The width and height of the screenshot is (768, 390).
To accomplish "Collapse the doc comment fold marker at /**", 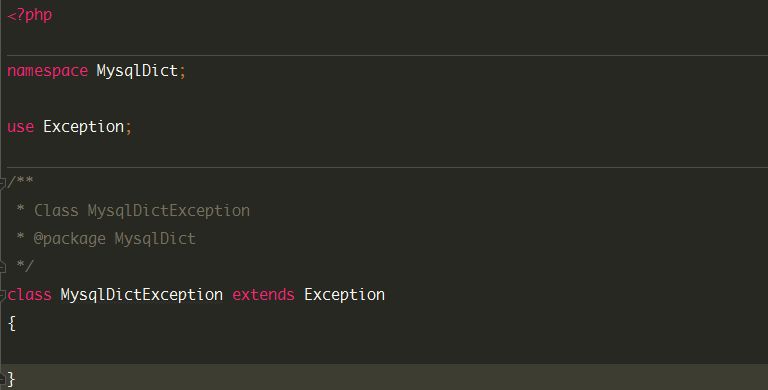I will click(2, 183).
